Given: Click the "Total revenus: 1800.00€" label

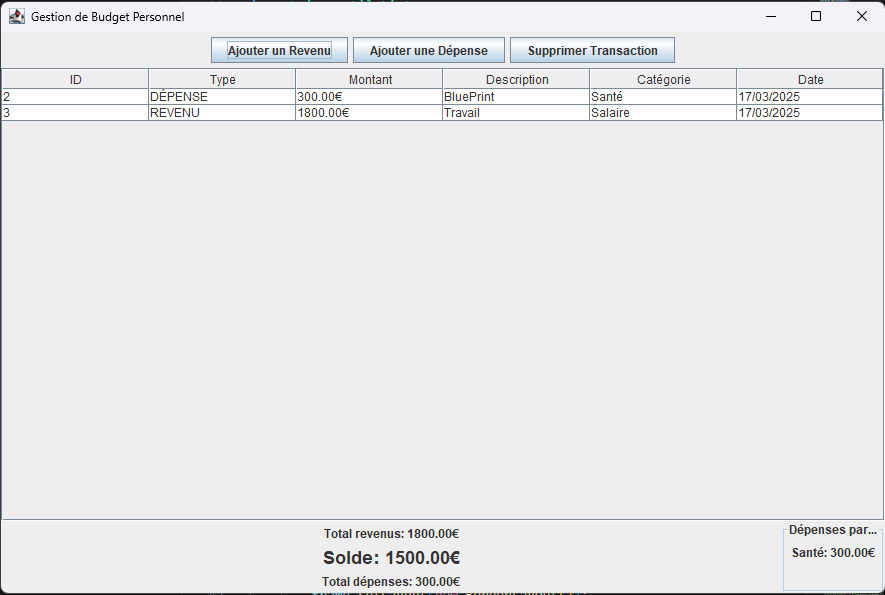Looking at the screenshot, I should (x=390, y=534).
